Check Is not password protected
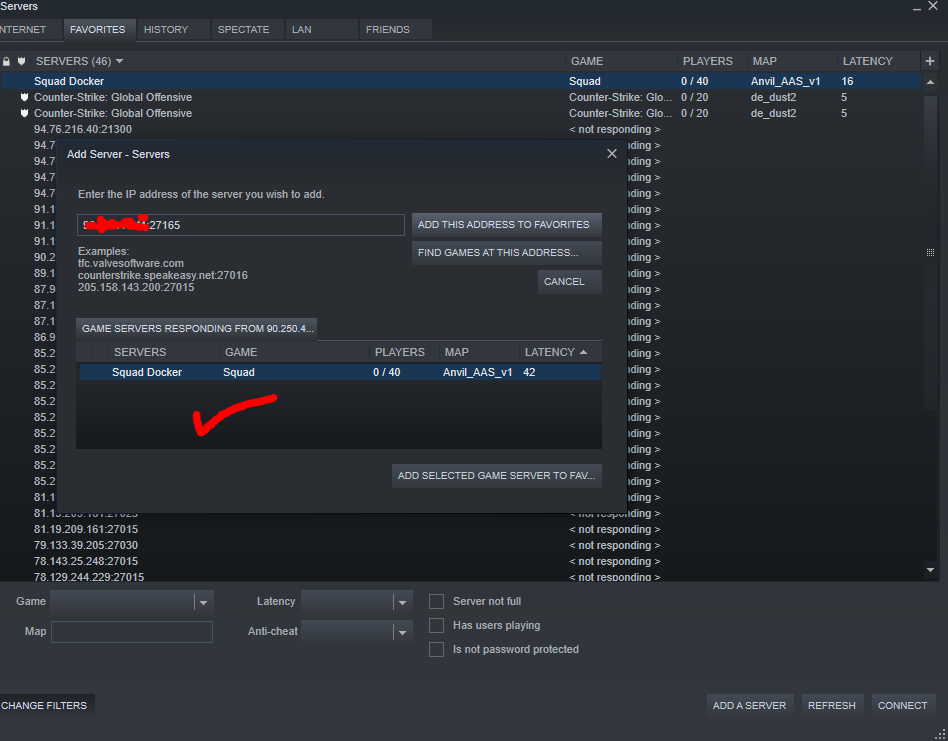Screen dimensions: 948x741 436,650
